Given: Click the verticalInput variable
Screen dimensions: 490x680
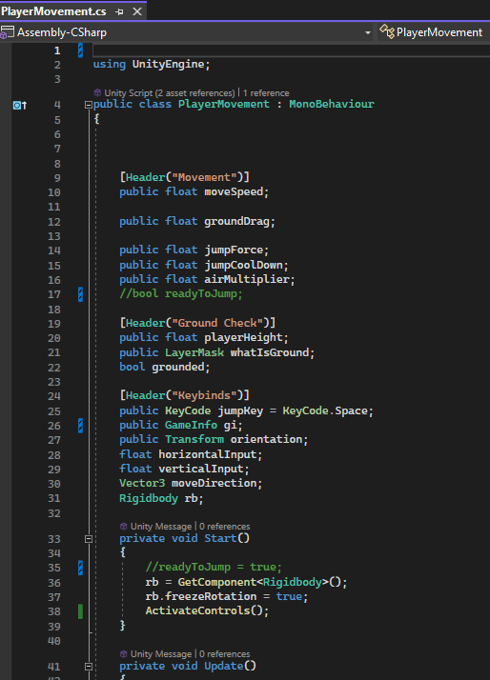Looking at the screenshot, I should point(201,469).
